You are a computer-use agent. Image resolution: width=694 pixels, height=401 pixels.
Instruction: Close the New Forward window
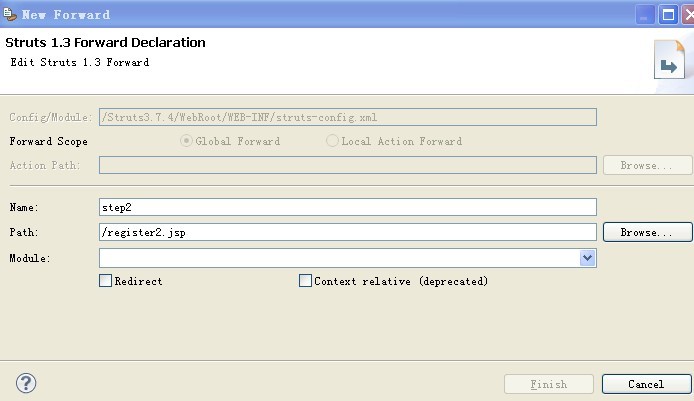(x=688, y=15)
